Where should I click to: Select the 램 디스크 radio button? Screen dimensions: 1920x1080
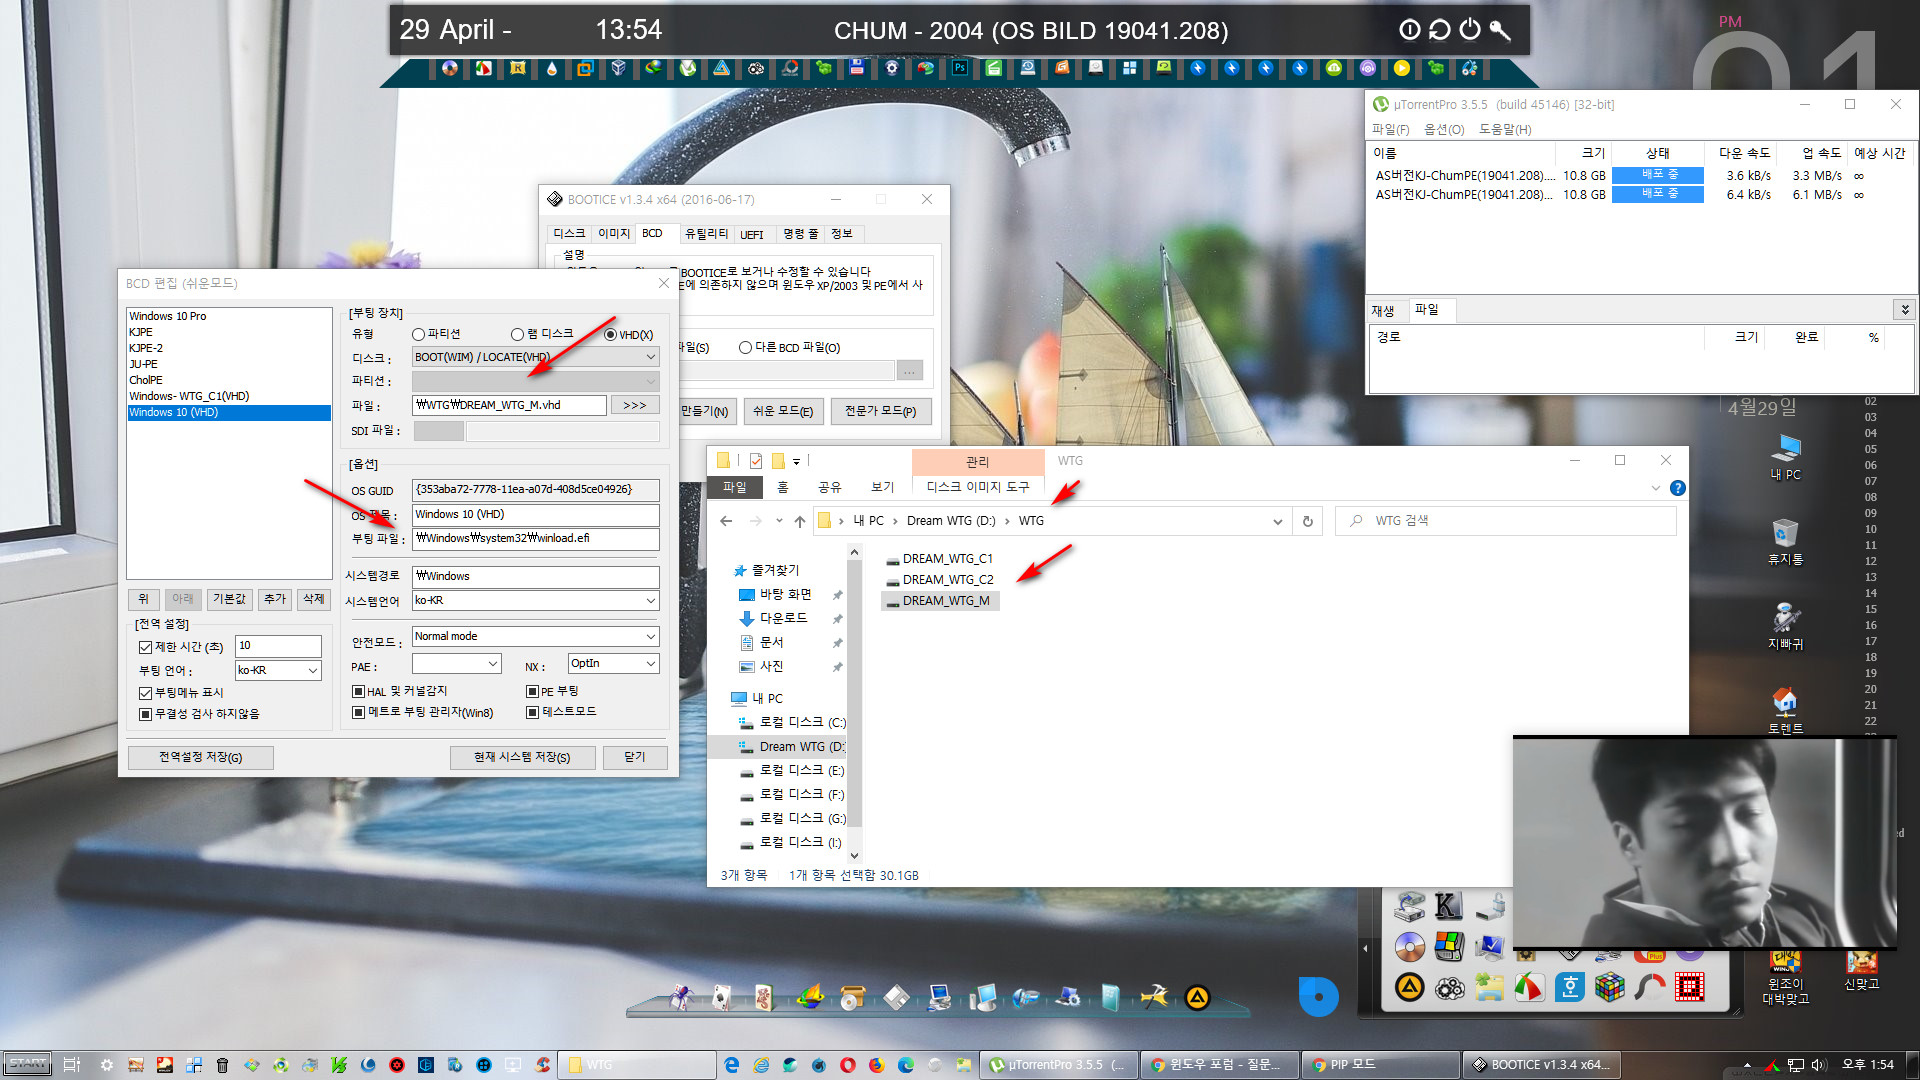[x=517, y=335]
